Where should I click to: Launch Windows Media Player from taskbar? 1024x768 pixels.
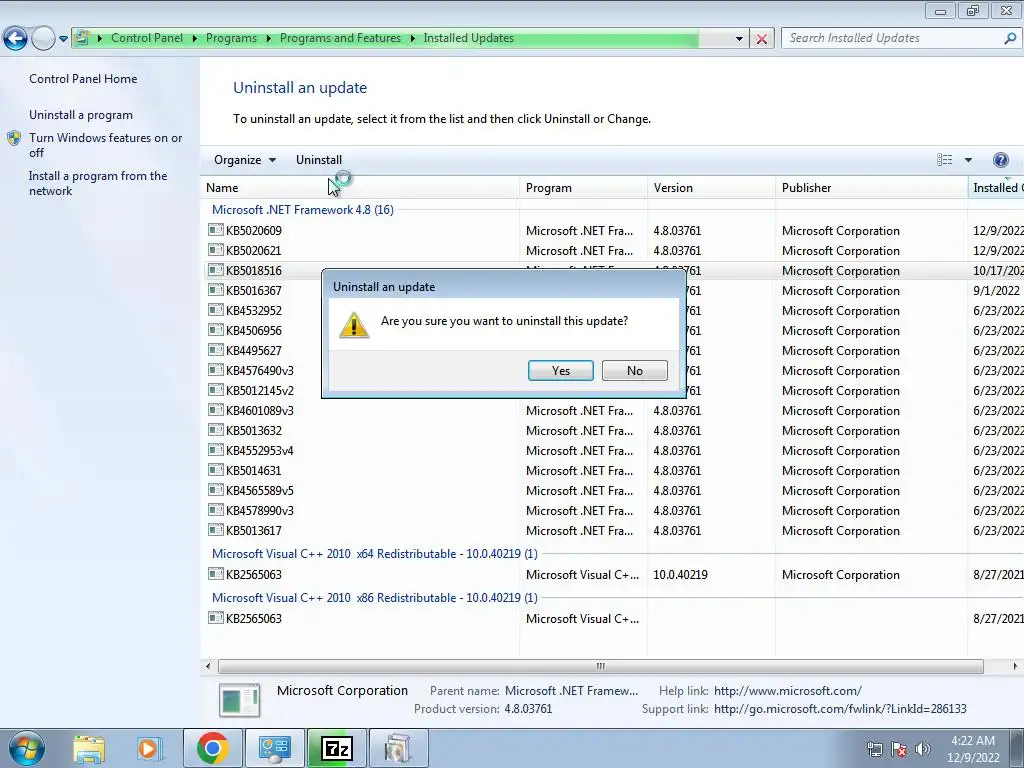click(148, 748)
